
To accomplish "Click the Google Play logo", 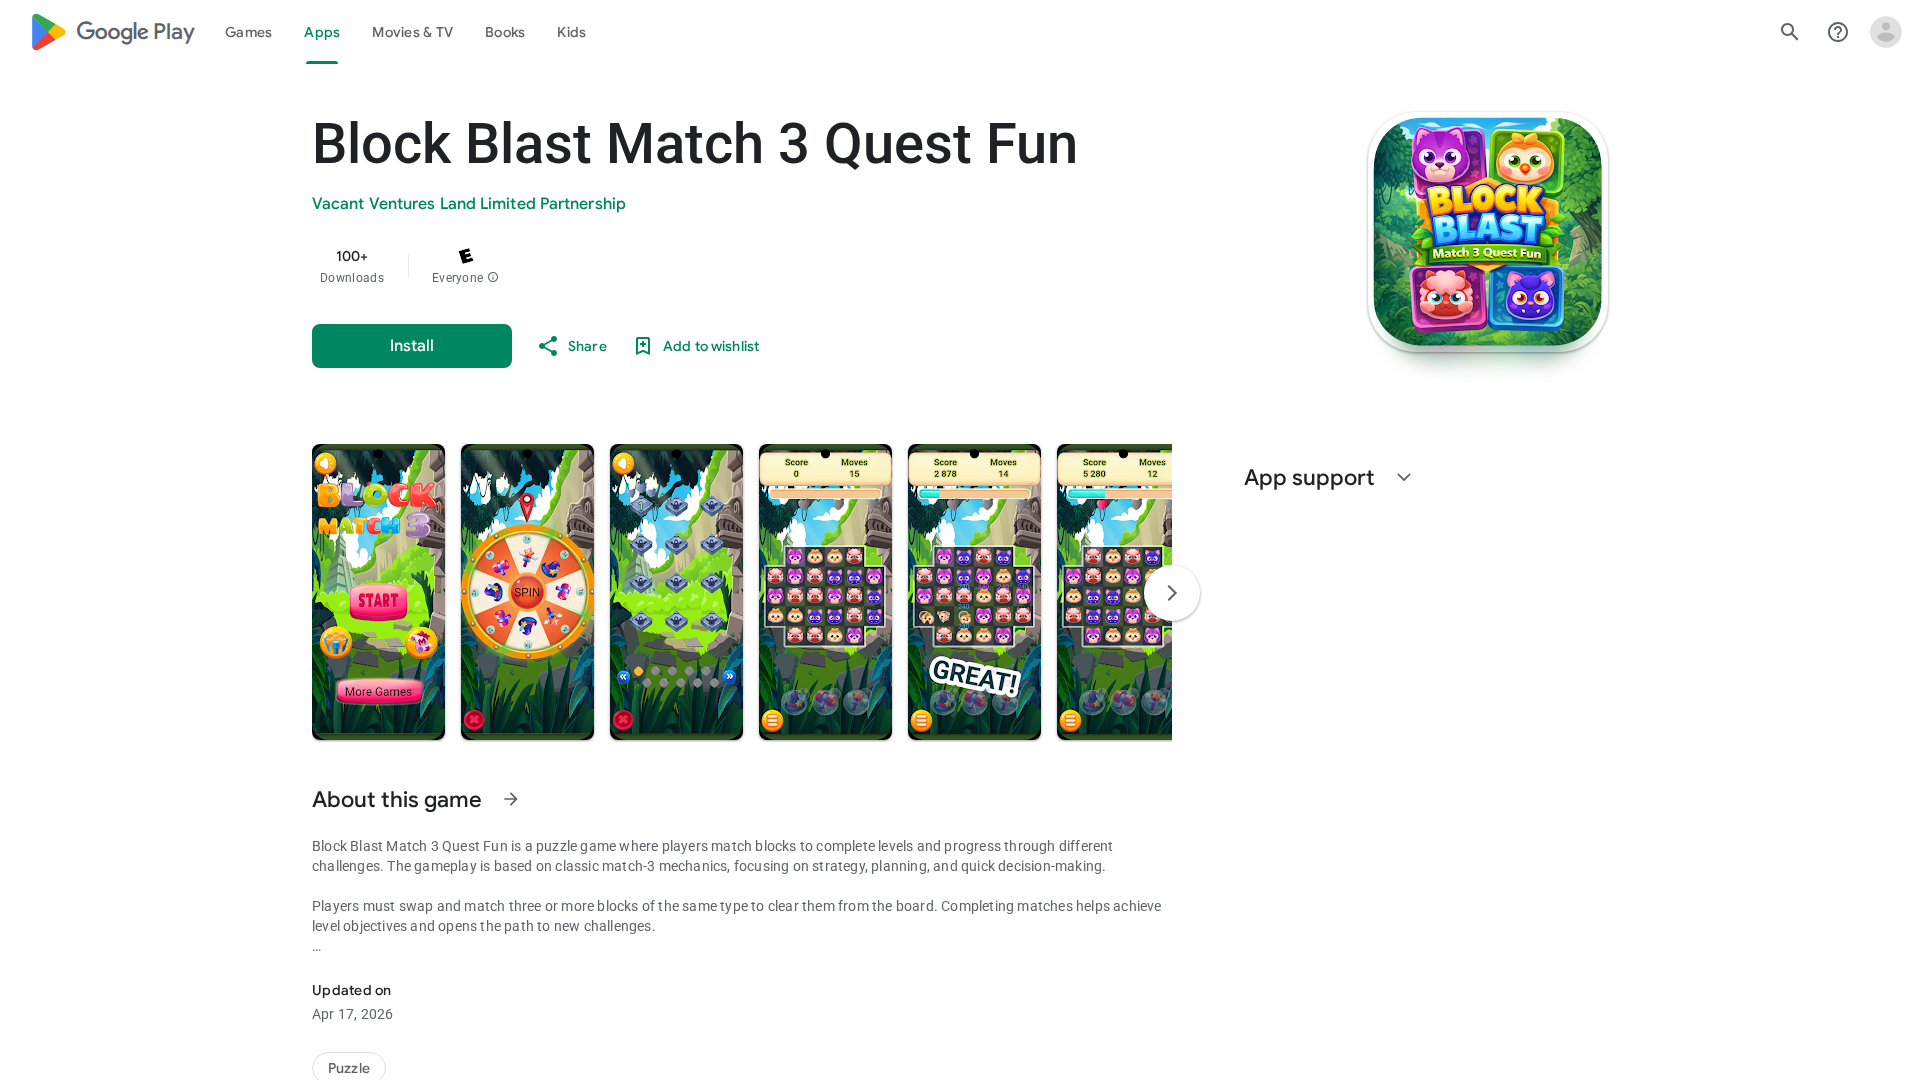I will [x=113, y=32].
